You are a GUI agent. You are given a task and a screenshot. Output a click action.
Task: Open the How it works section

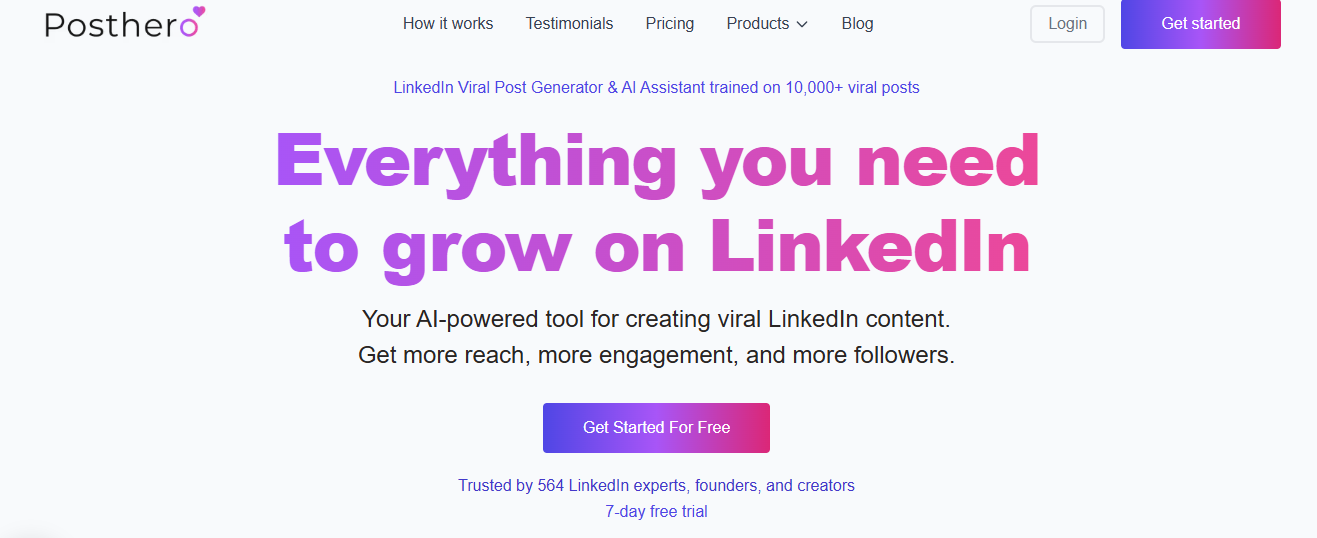pos(448,23)
